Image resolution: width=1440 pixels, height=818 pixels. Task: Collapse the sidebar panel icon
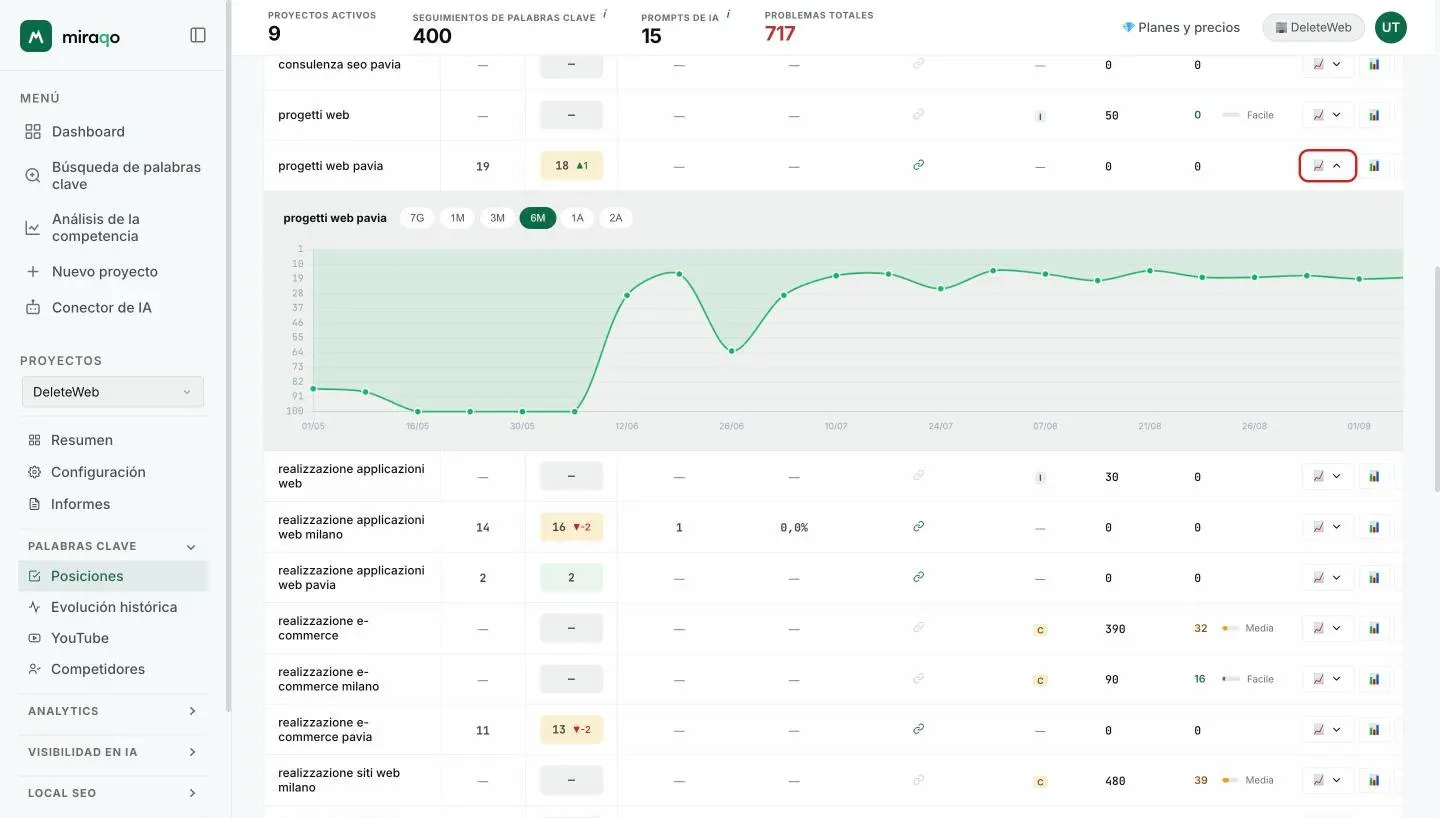[198, 35]
